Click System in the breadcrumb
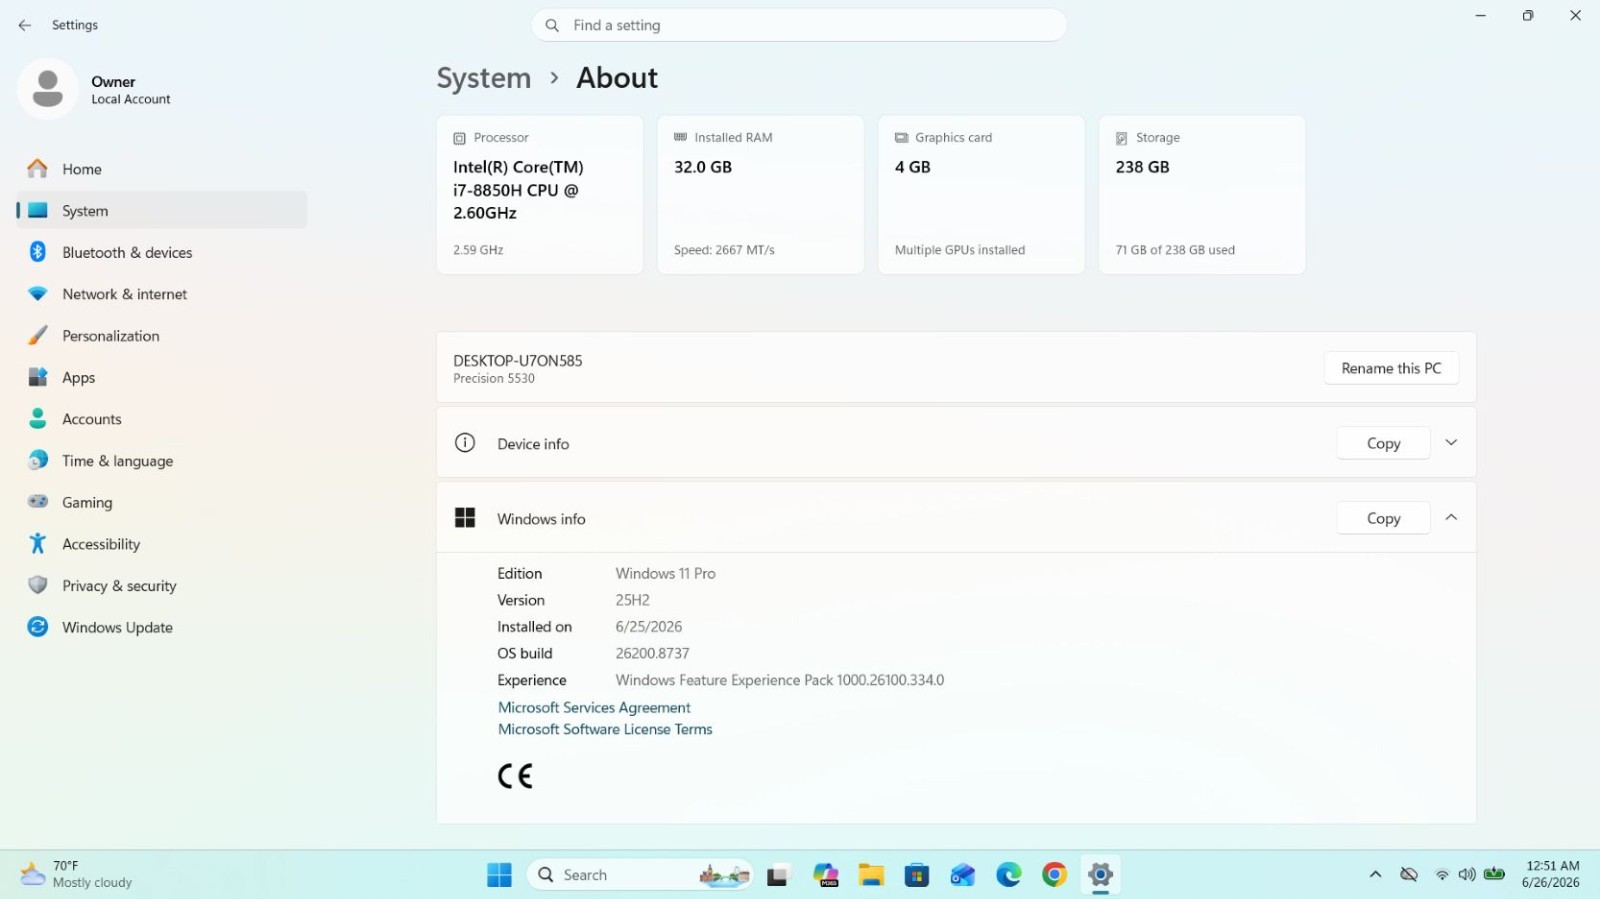Image resolution: width=1600 pixels, height=899 pixels. [x=484, y=78]
